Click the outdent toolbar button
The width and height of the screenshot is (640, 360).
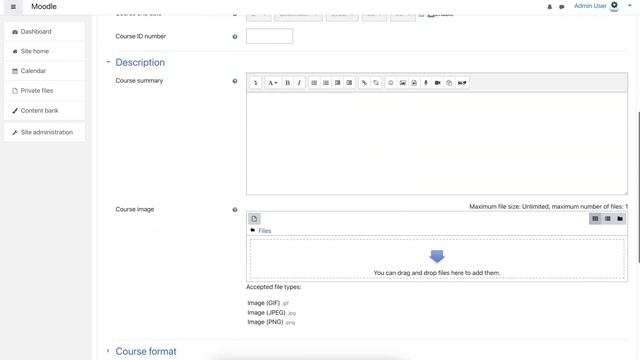click(x=338, y=83)
